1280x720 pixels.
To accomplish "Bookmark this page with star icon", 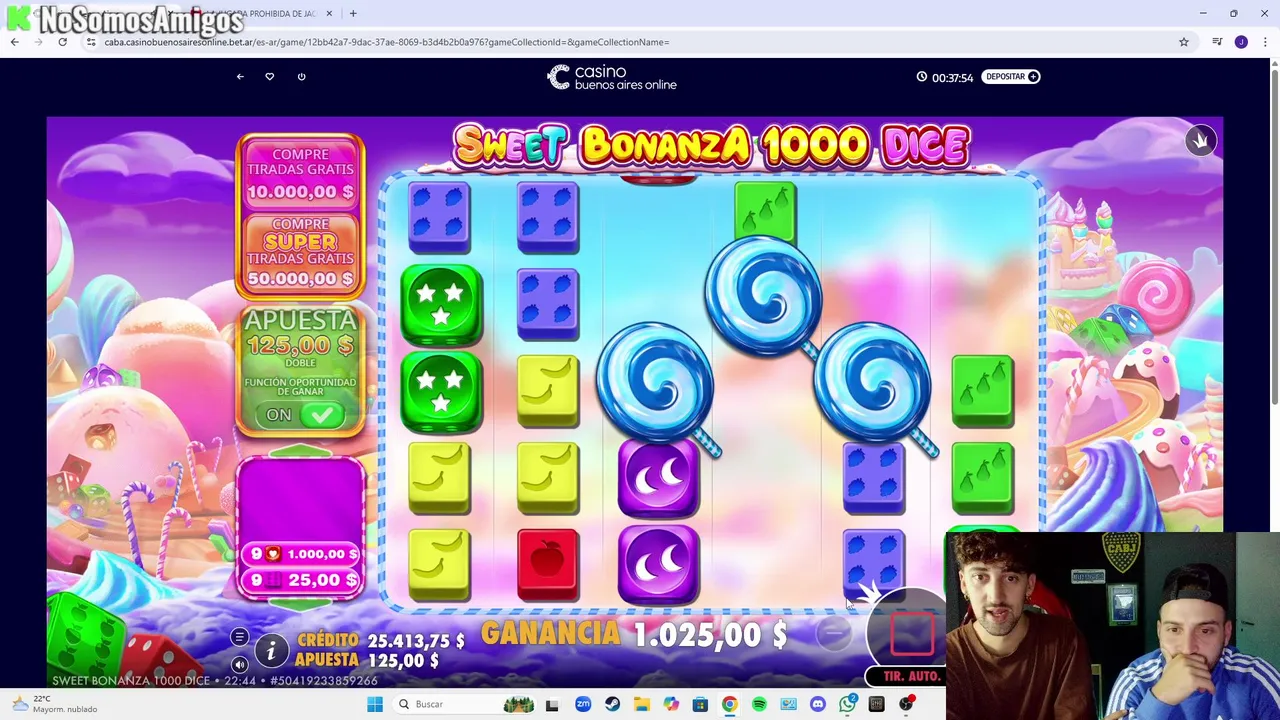I will 1184,42.
